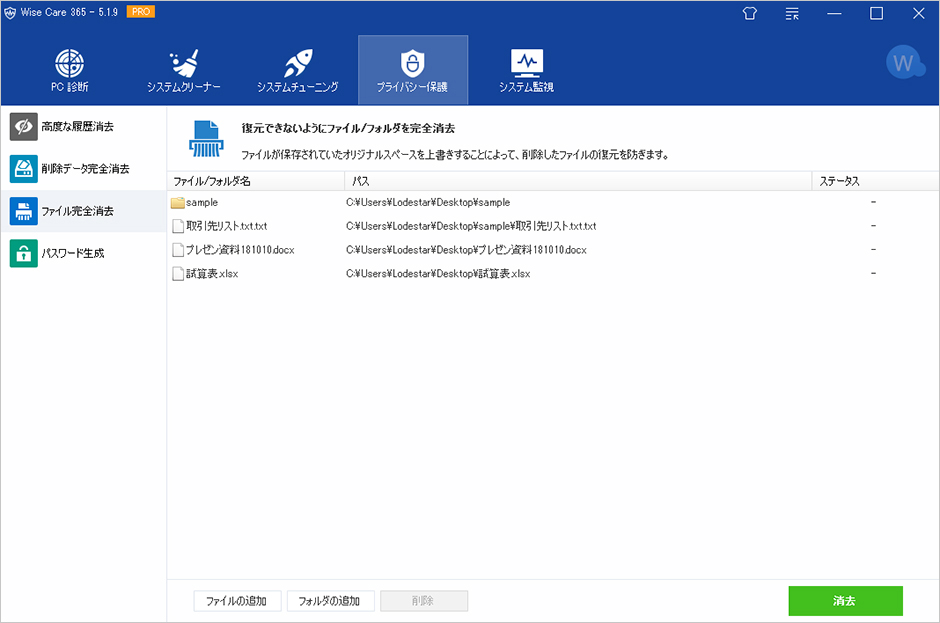This screenshot has height=623, width=940.
Task: Click the path ending in Desktop¥プレゼン資料181010.docx
Action: click(x=466, y=249)
